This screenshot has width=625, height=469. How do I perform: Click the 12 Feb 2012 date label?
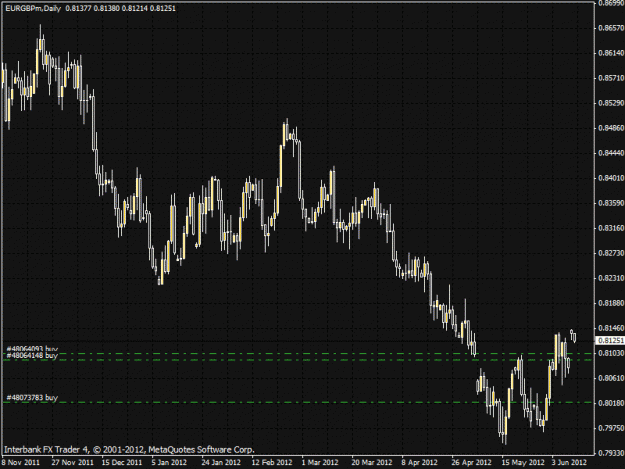tap(272, 463)
